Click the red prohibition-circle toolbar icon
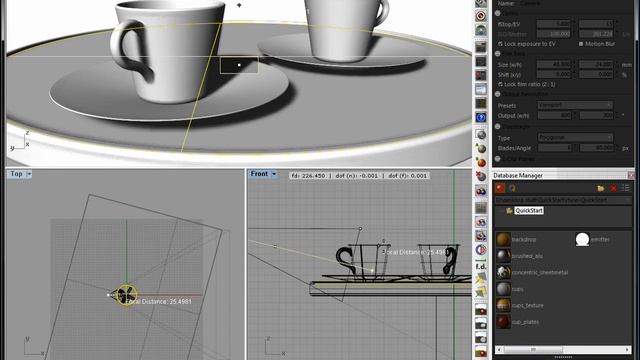Viewport: 640px width, 360px height. pyautogui.click(x=481, y=16)
